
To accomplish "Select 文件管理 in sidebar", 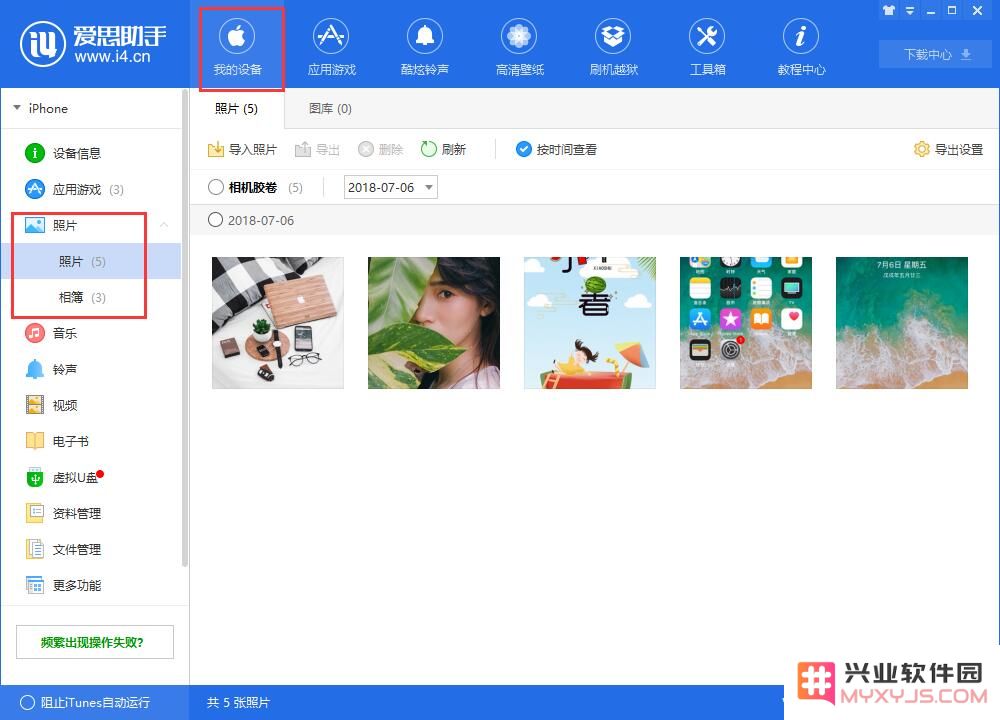I will pyautogui.click(x=62, y=549).
